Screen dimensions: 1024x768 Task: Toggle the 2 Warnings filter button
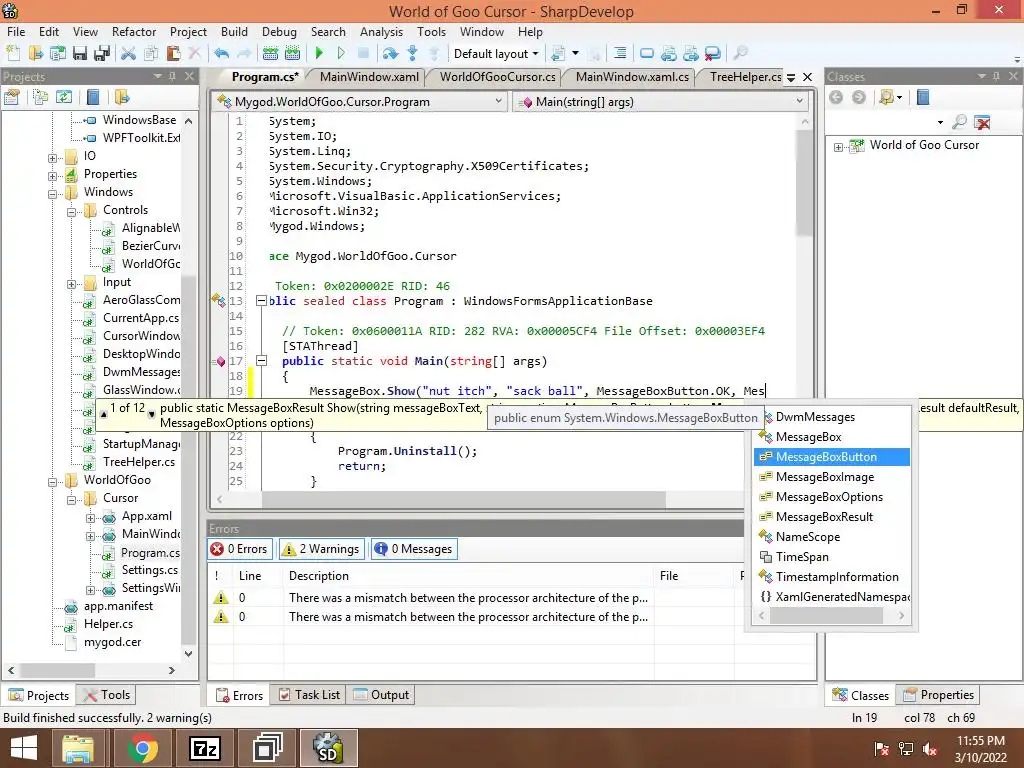(322, 549)
